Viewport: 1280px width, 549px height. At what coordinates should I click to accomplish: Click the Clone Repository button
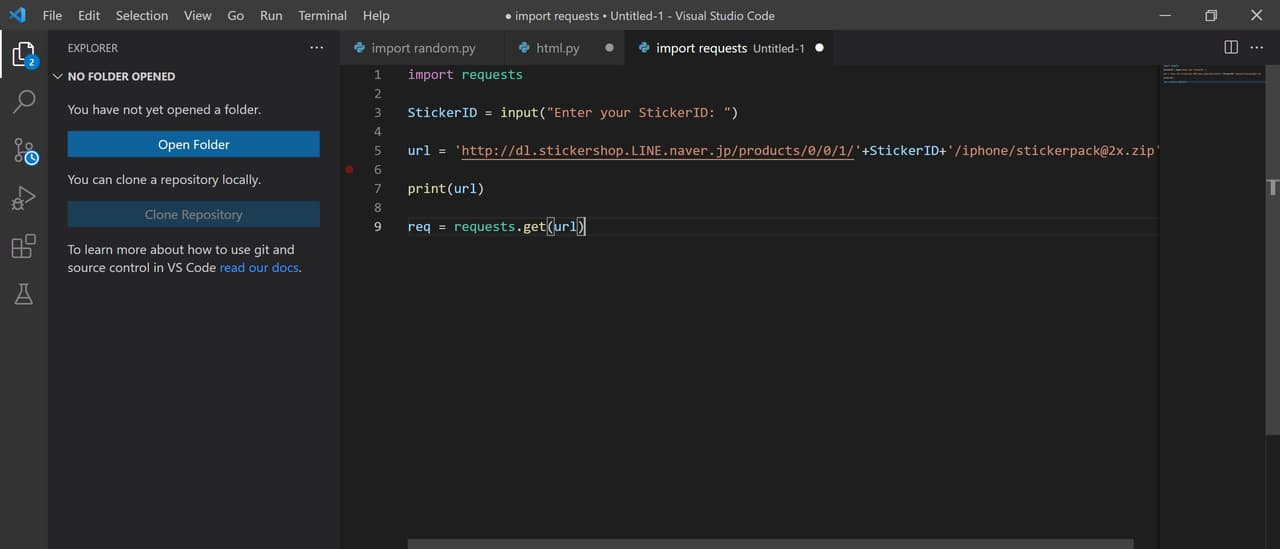[x=193, y=214]
